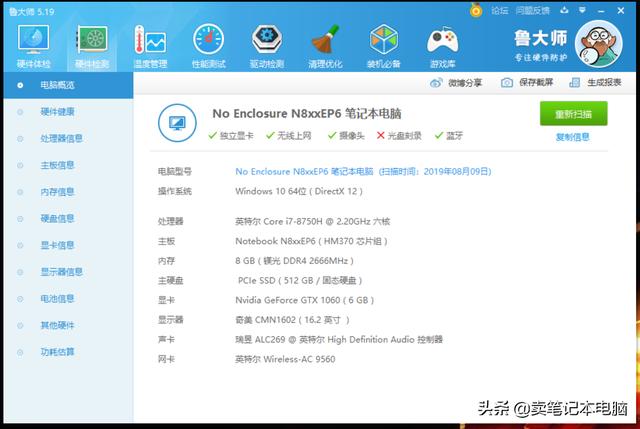Select 硬件检测 hardware detection icon
Image resolution: width=640 pixels, height=429 pixels.
click(92, 41)
